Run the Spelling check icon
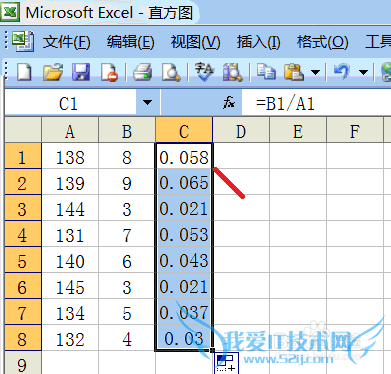 tap(204, 72)
